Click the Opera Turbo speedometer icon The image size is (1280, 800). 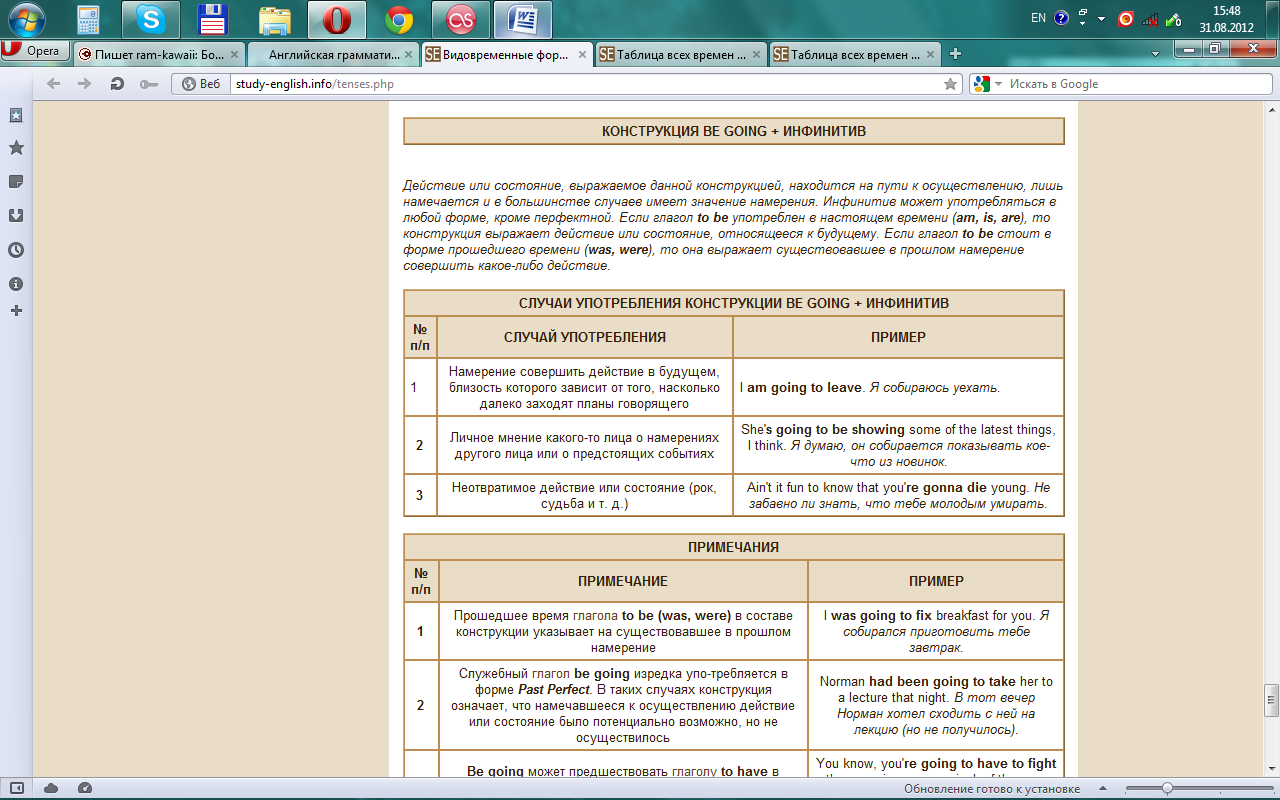(x=84, y=789)
